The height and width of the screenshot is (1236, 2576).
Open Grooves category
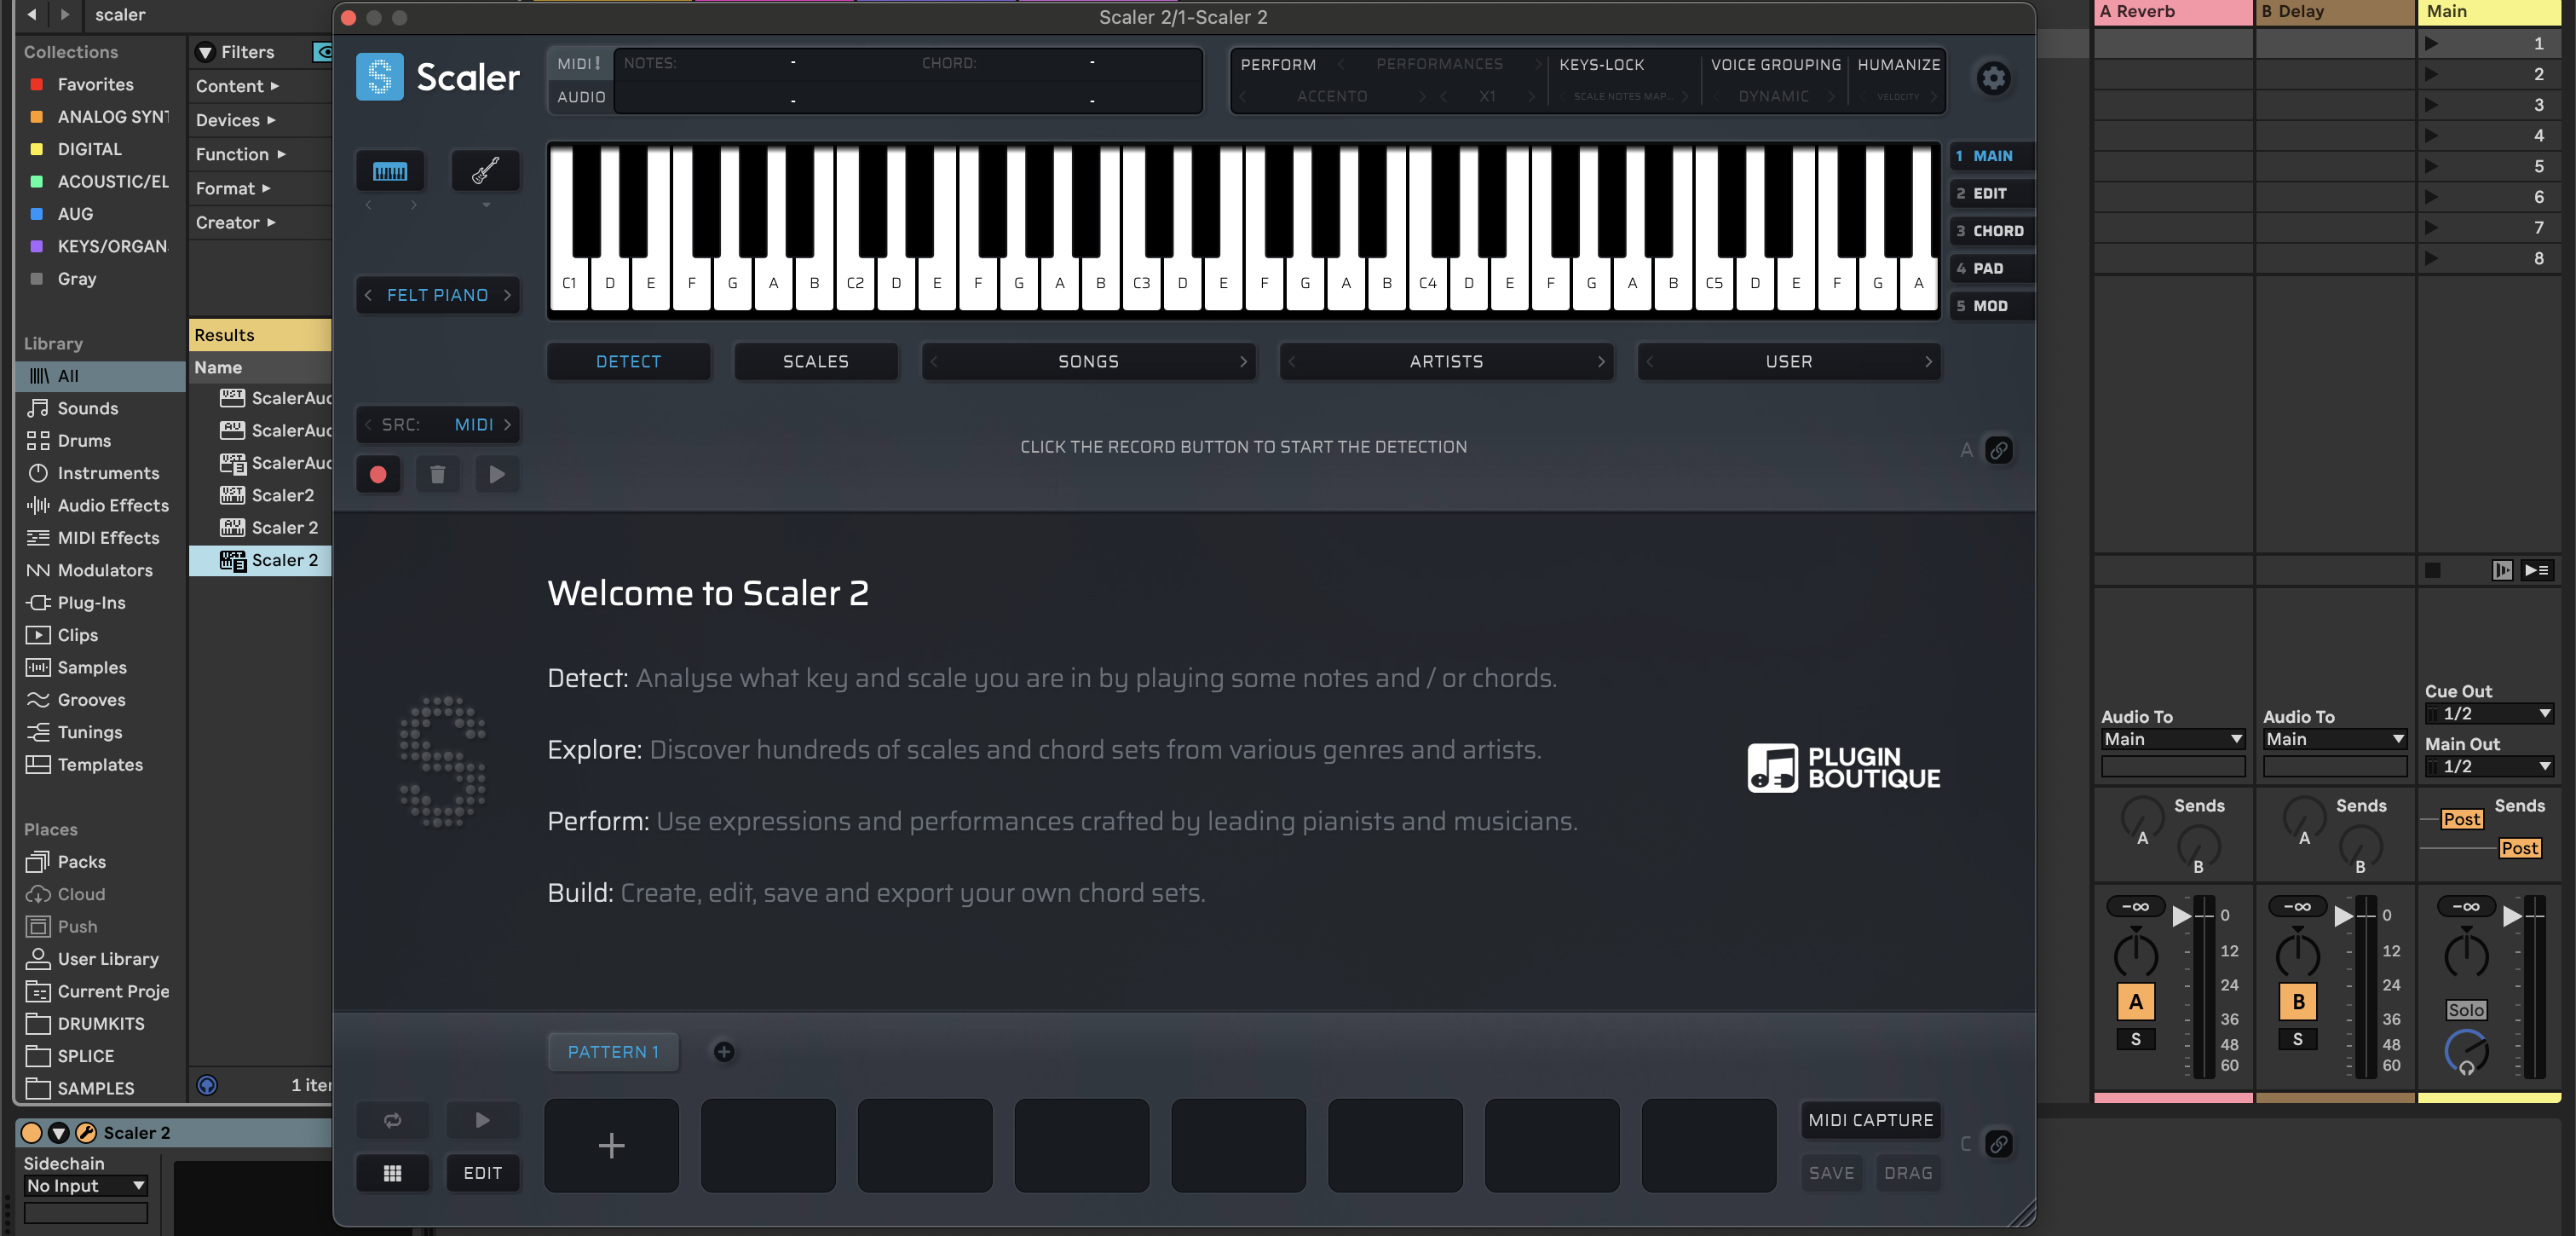[x=91, y=700]
